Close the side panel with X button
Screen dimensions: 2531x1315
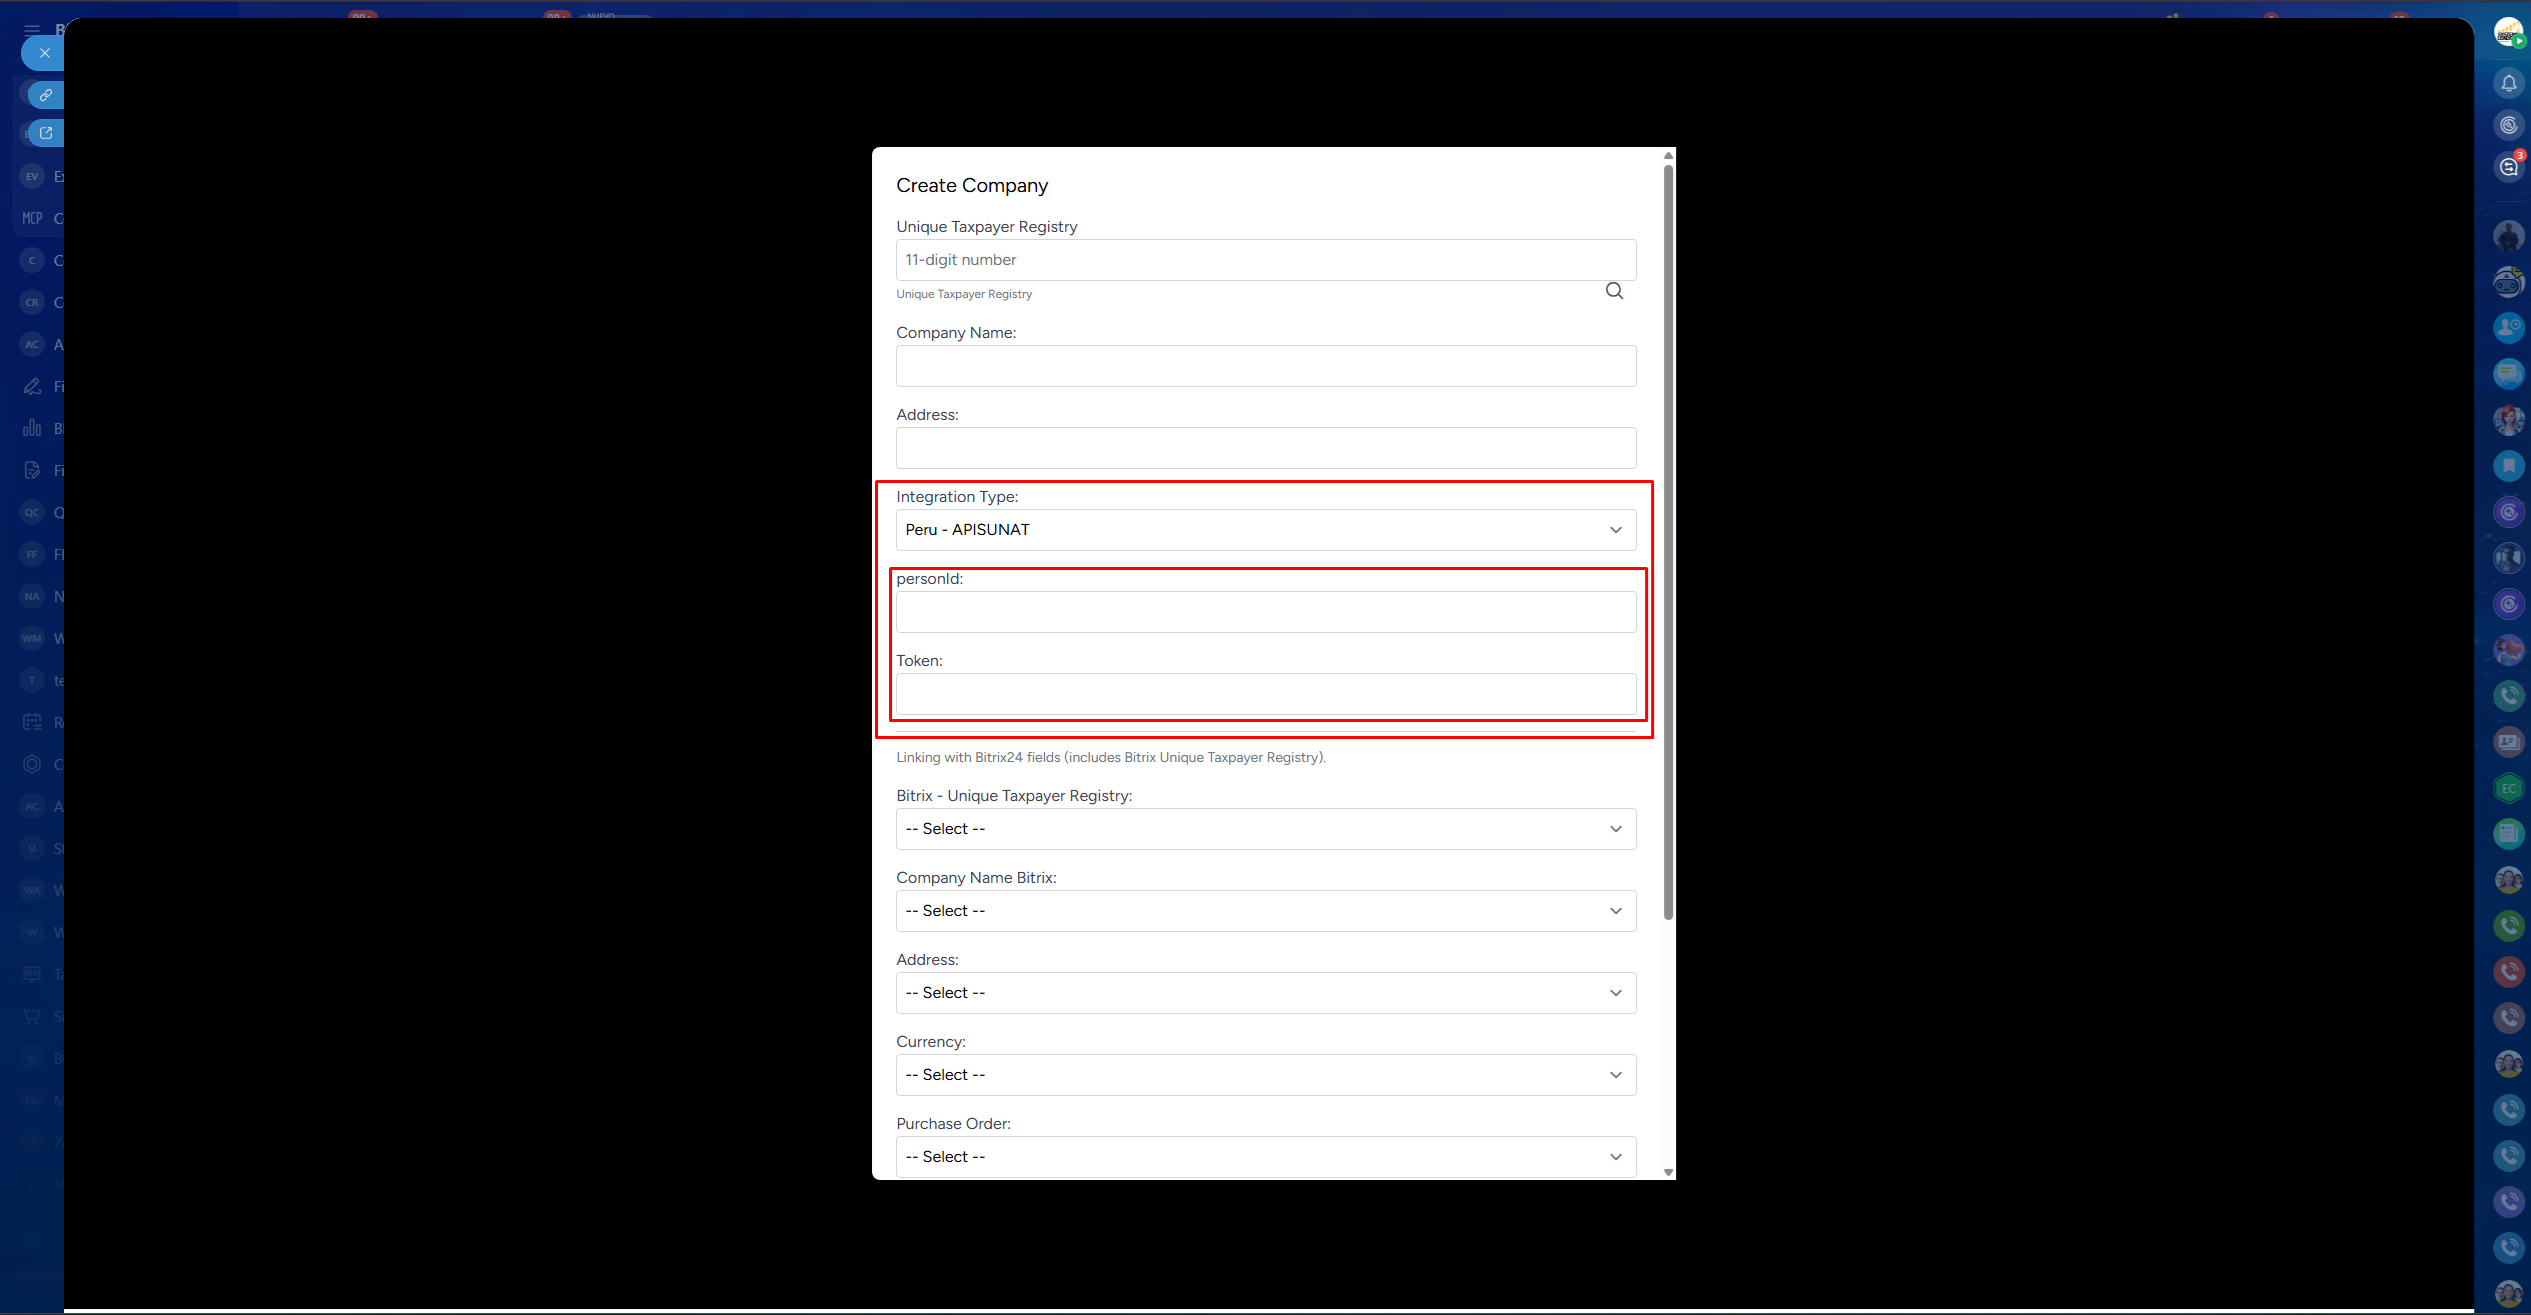coord(44,53)
